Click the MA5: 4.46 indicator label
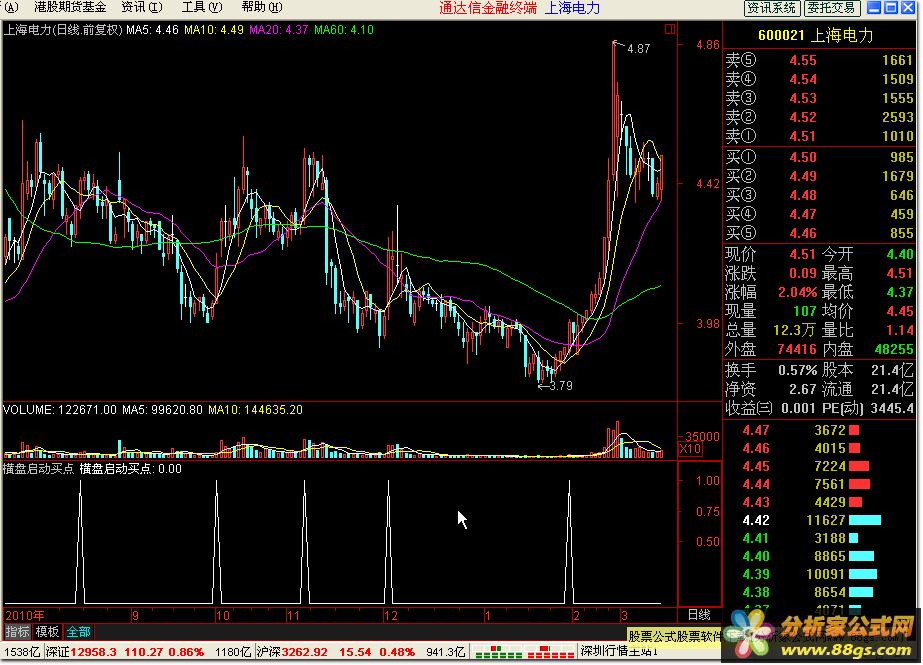 pos(152,30)
